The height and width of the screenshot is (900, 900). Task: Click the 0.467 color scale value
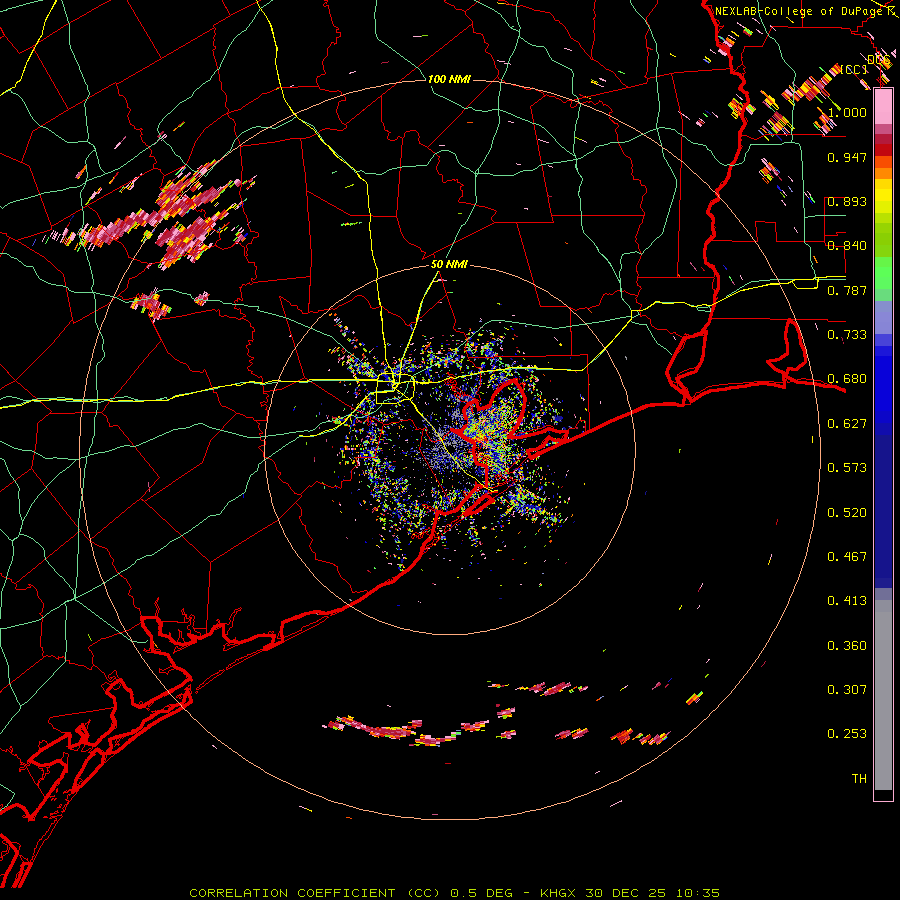(847, 557)
